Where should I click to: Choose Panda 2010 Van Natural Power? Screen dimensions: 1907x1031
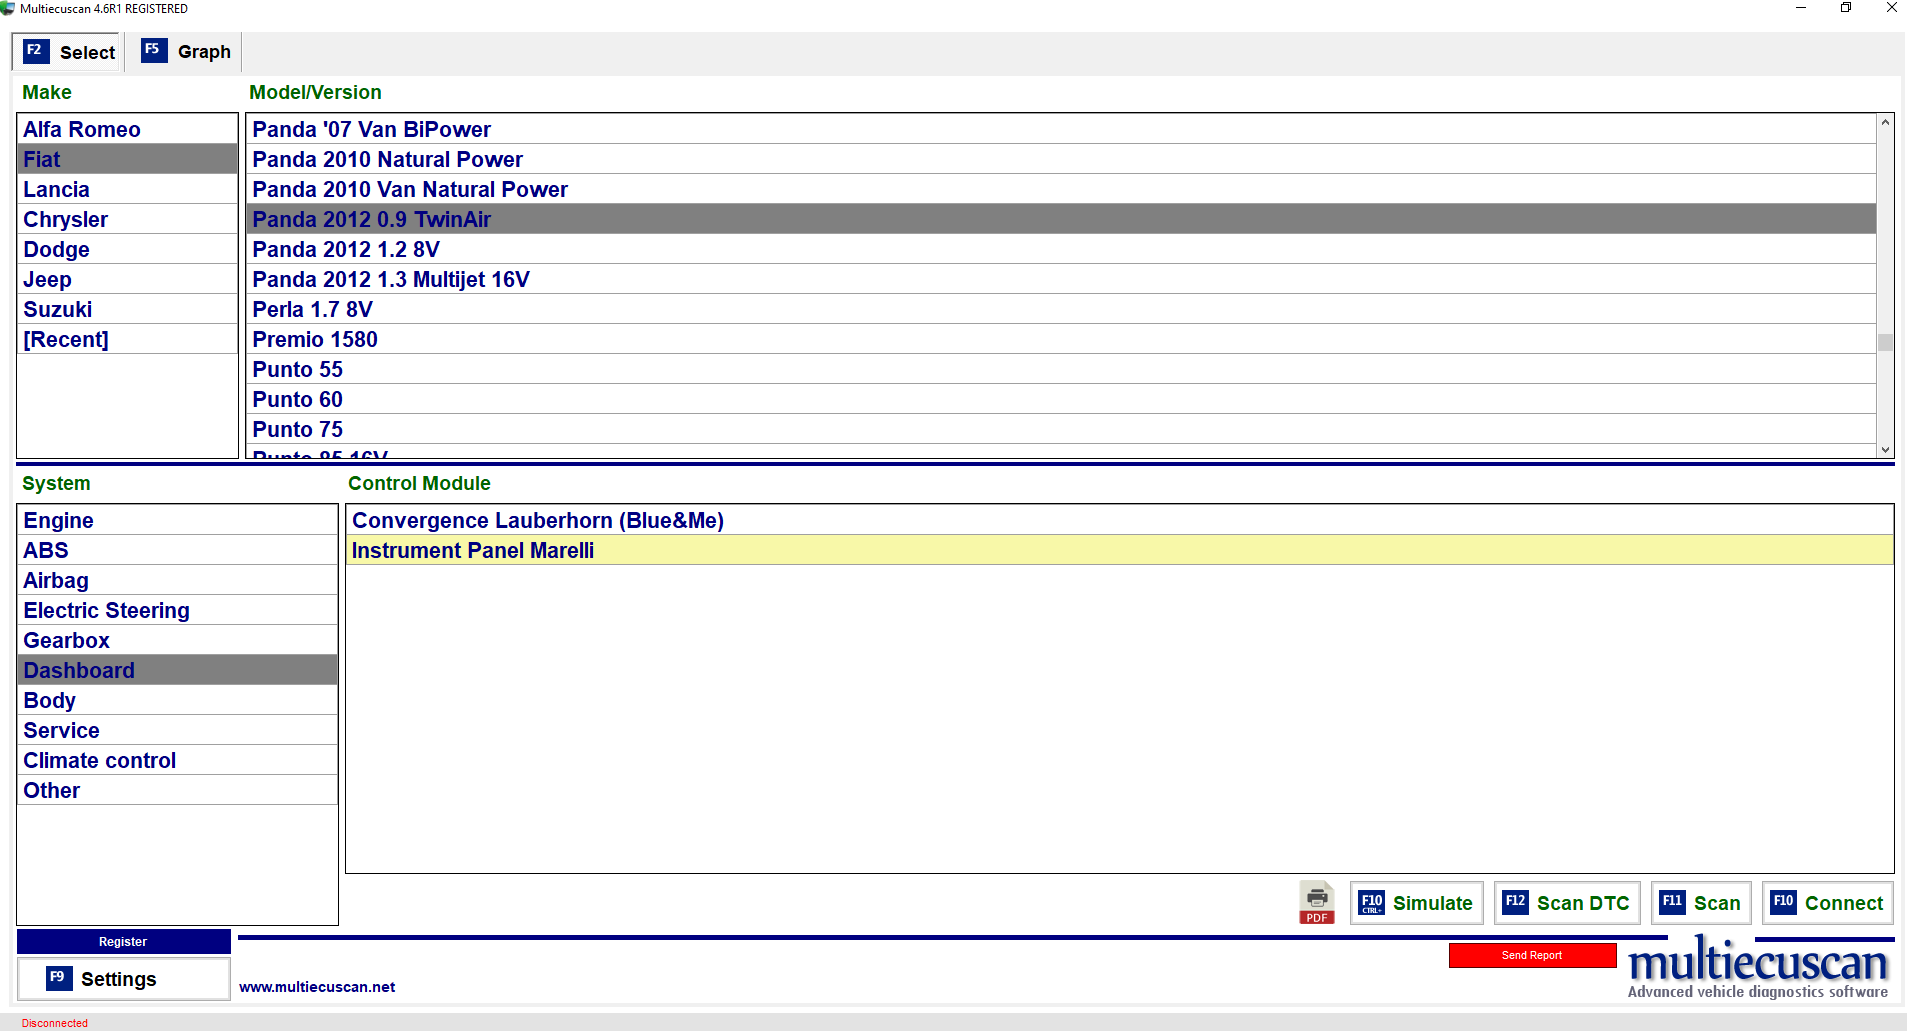[x=1061, y=189]
